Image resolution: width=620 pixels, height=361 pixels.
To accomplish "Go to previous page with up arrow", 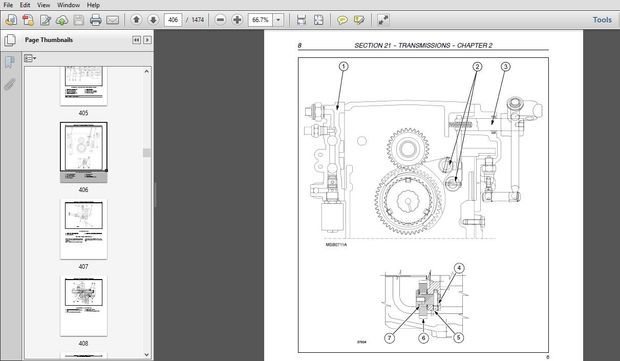I will 136,20.
